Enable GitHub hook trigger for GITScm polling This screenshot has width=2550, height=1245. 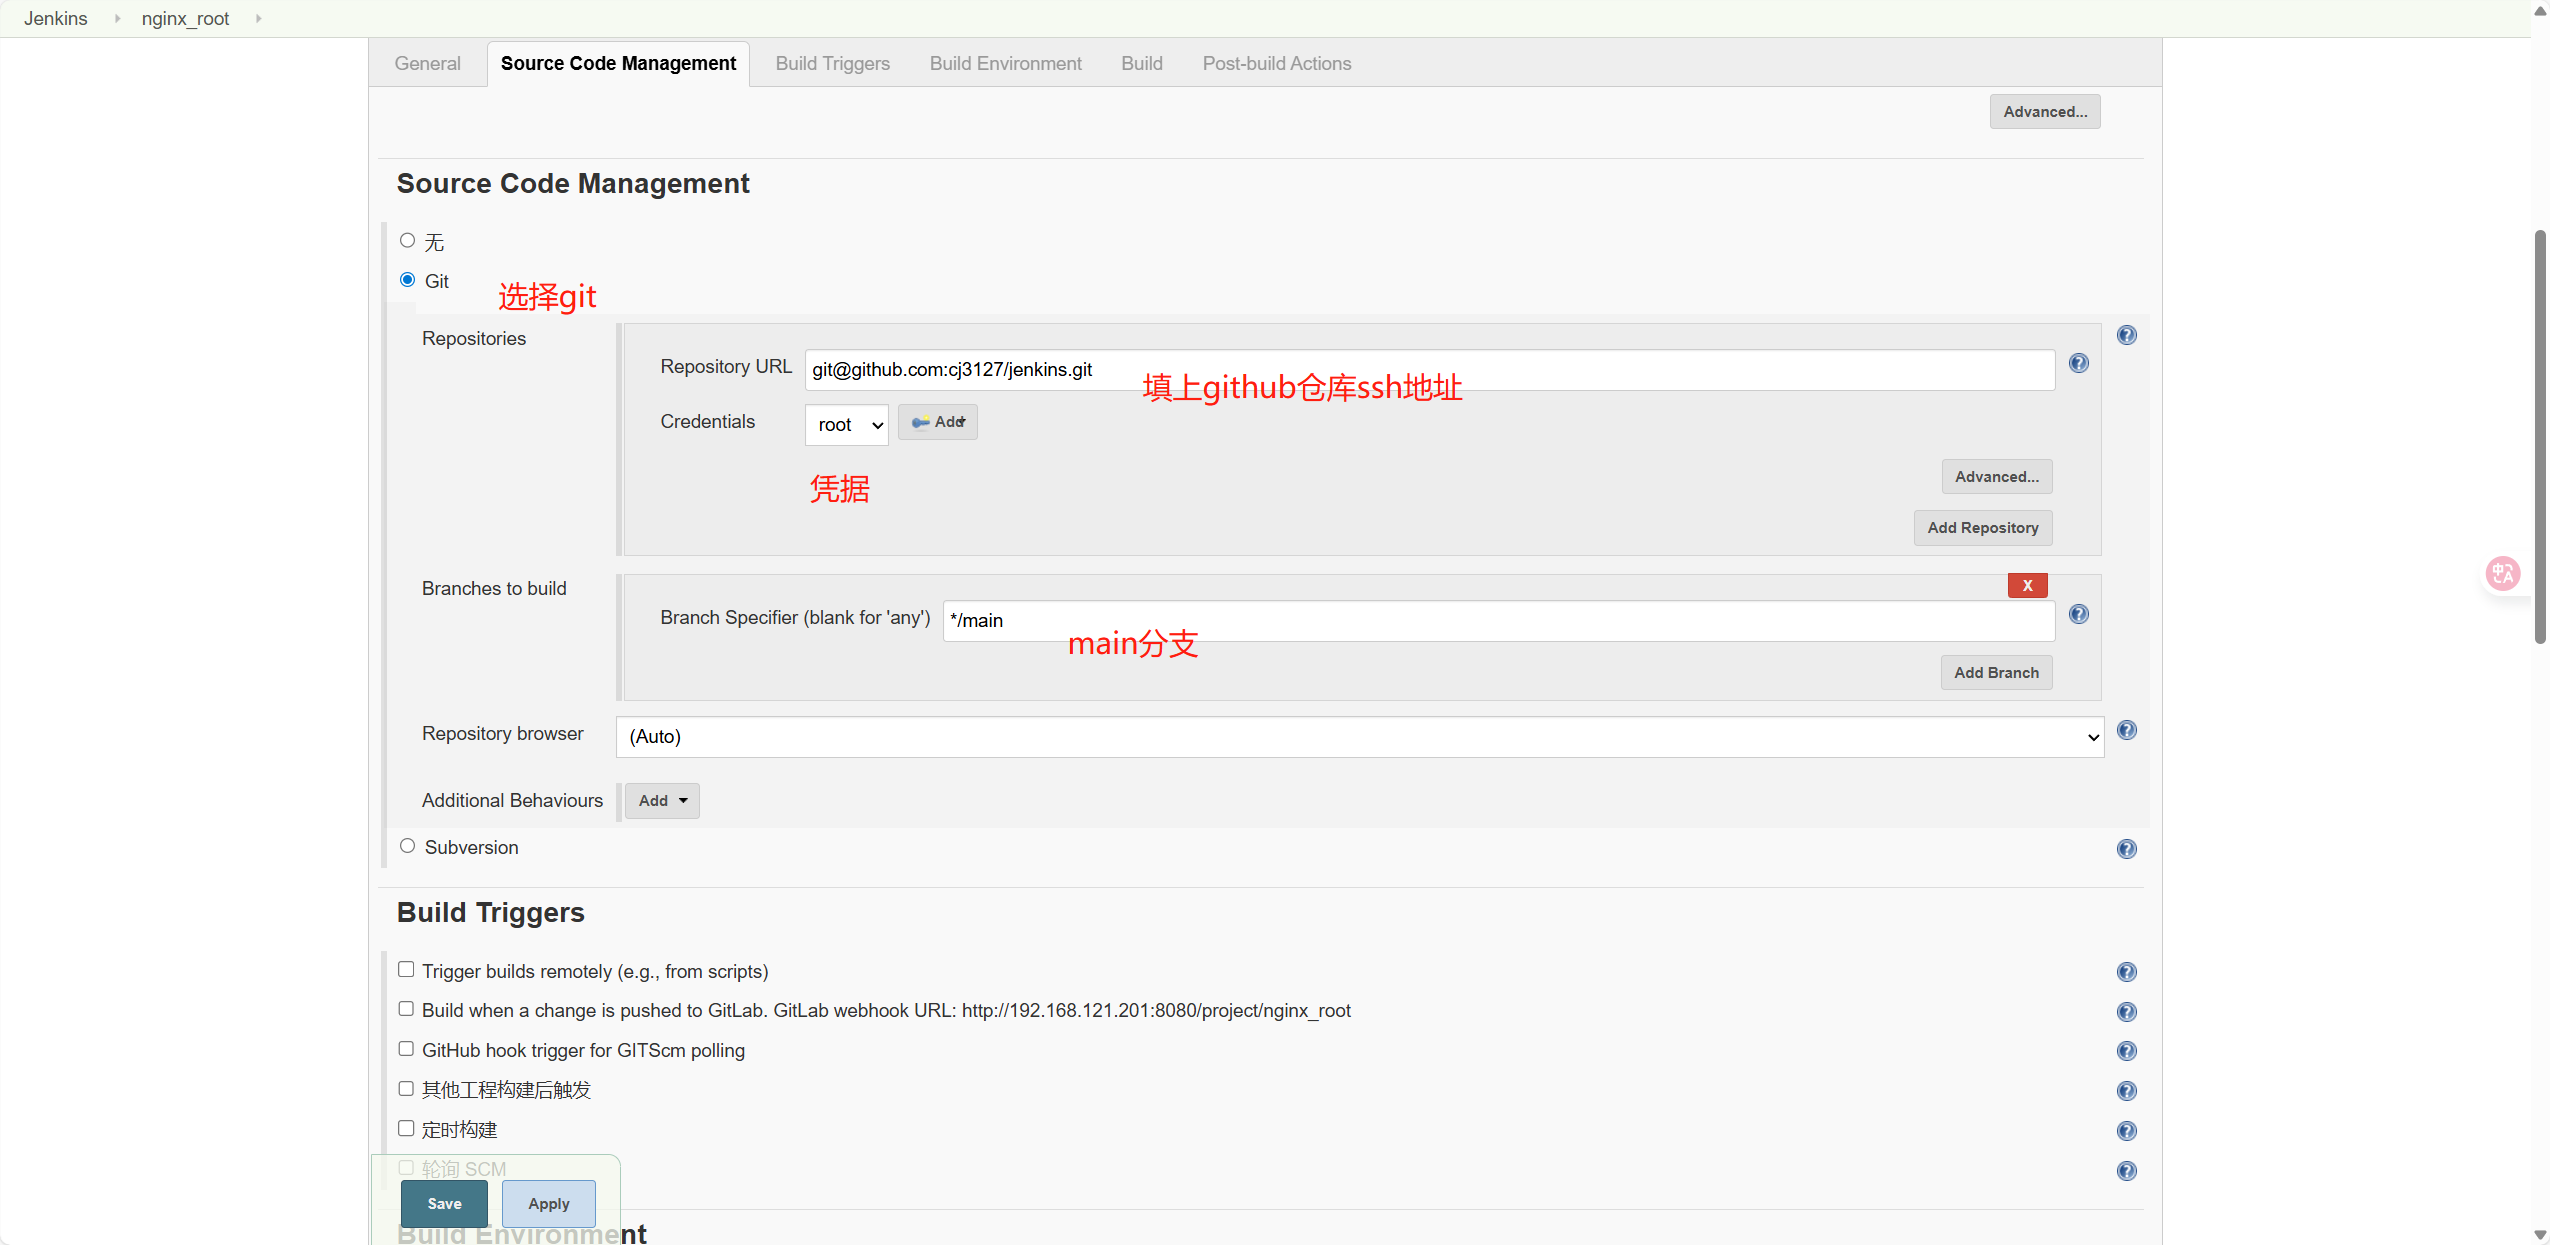click(406, 1049)
